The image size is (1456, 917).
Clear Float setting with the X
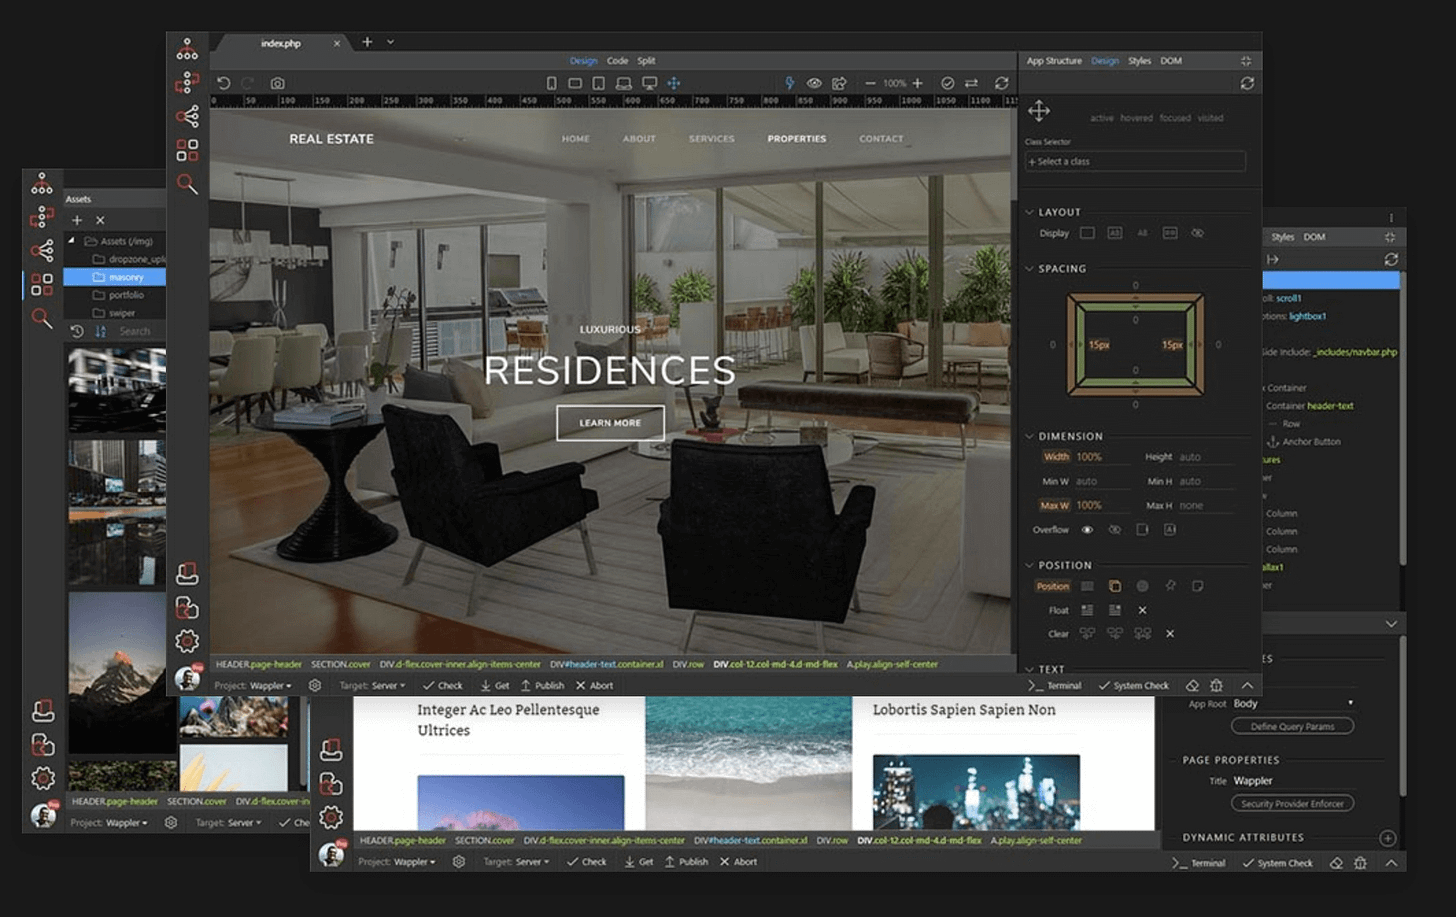point(1142,610)
